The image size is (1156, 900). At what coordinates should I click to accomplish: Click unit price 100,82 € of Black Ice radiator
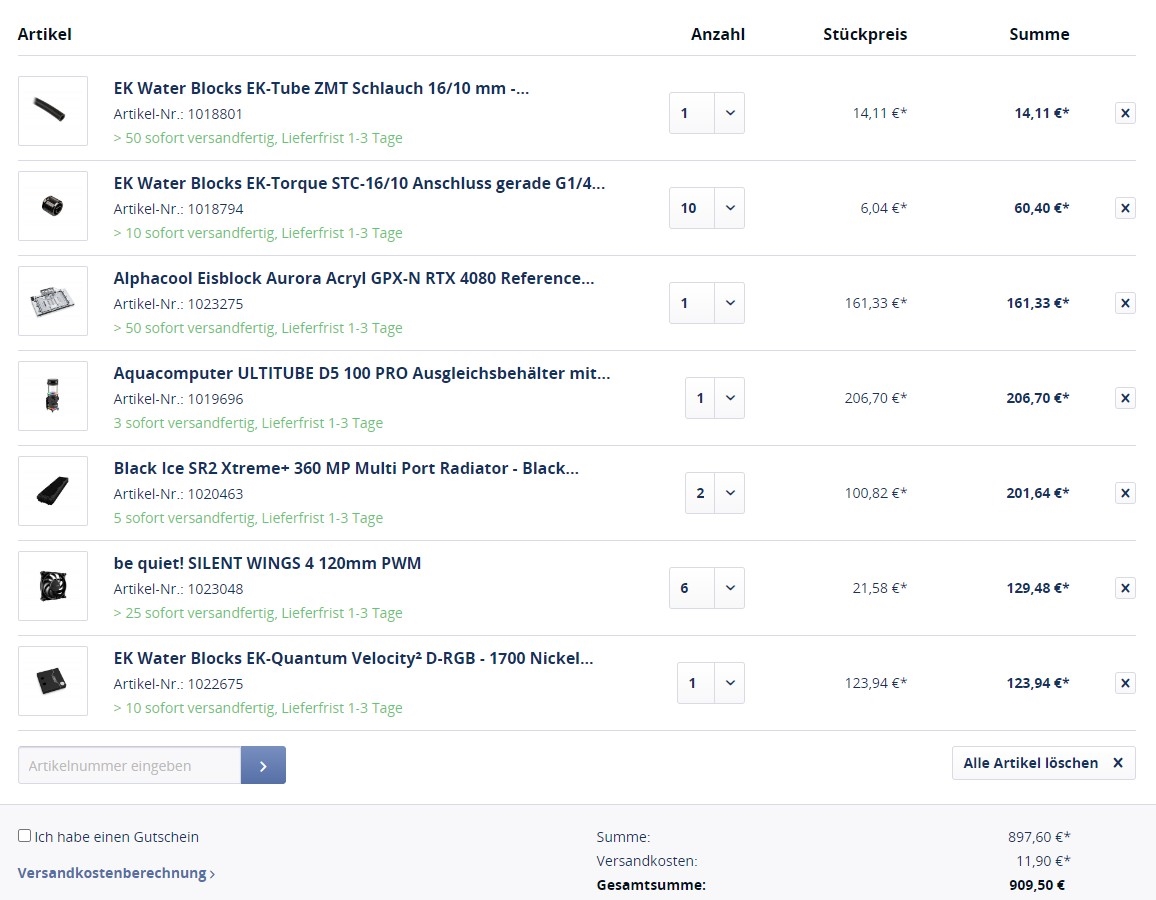[876, 493]
